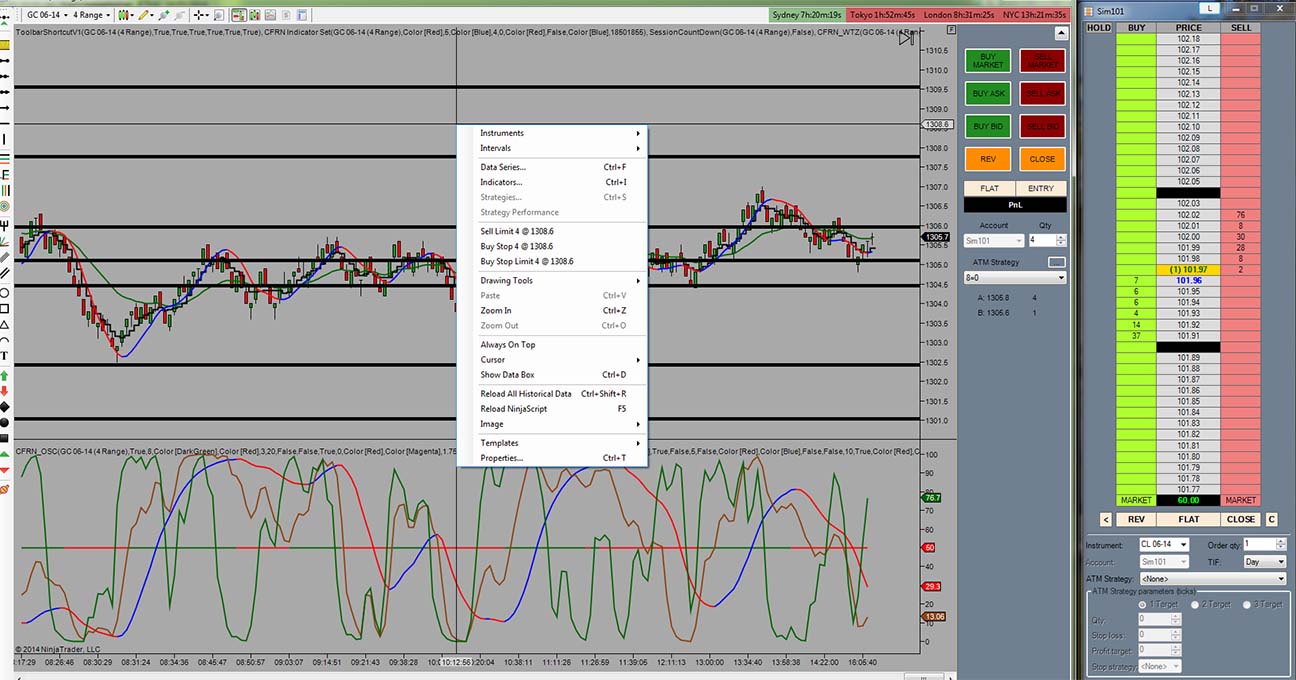Screen dimensions: 1296x680
Task: Open the chart style candlestick icon
Action: pos(124,15)
